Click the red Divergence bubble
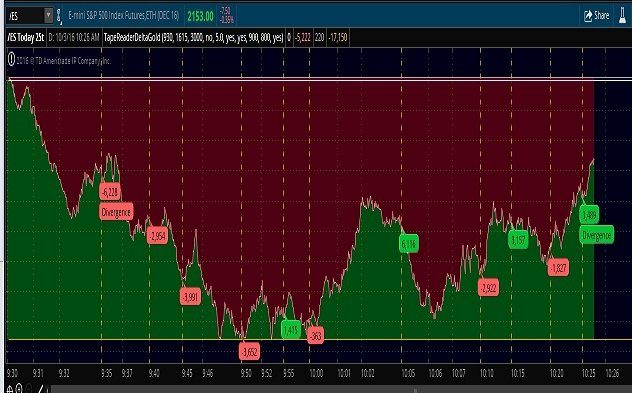This screenshot has height=393, width=632. pyautogui.click(x=116, y=212)
